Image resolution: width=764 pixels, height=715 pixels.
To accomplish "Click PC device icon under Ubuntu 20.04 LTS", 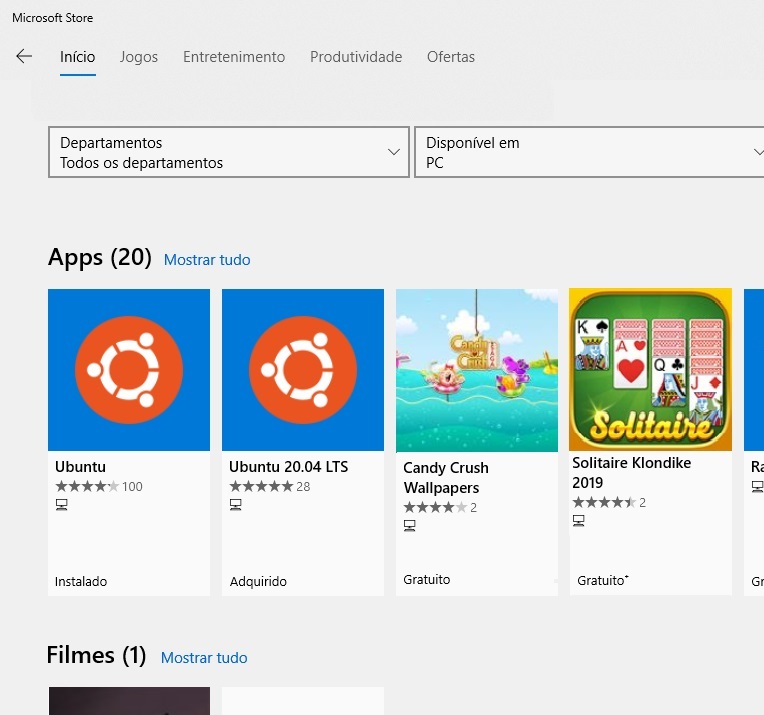I will click(x=236, y=505).
